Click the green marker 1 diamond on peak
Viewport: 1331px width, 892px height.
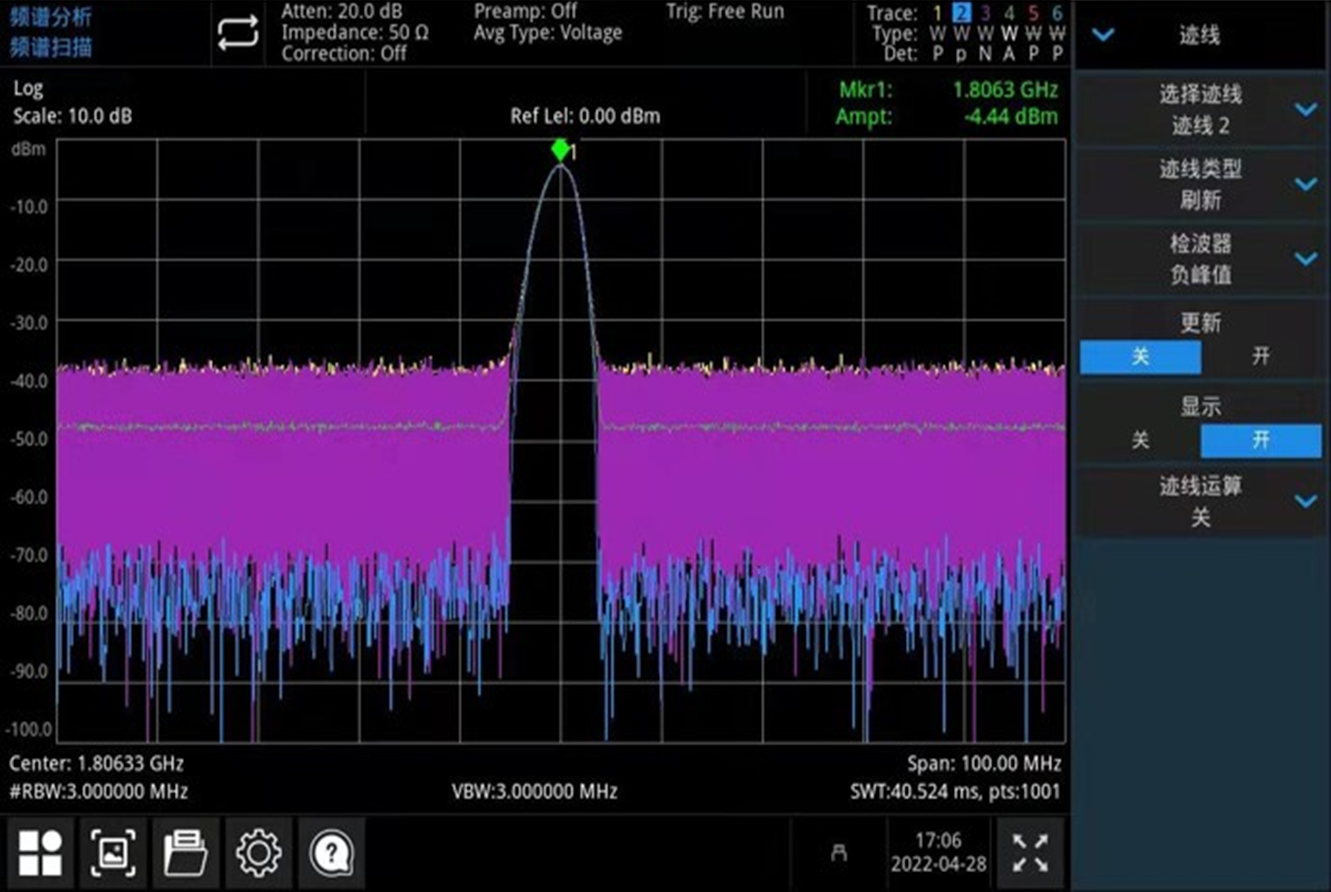pos(560,150)
